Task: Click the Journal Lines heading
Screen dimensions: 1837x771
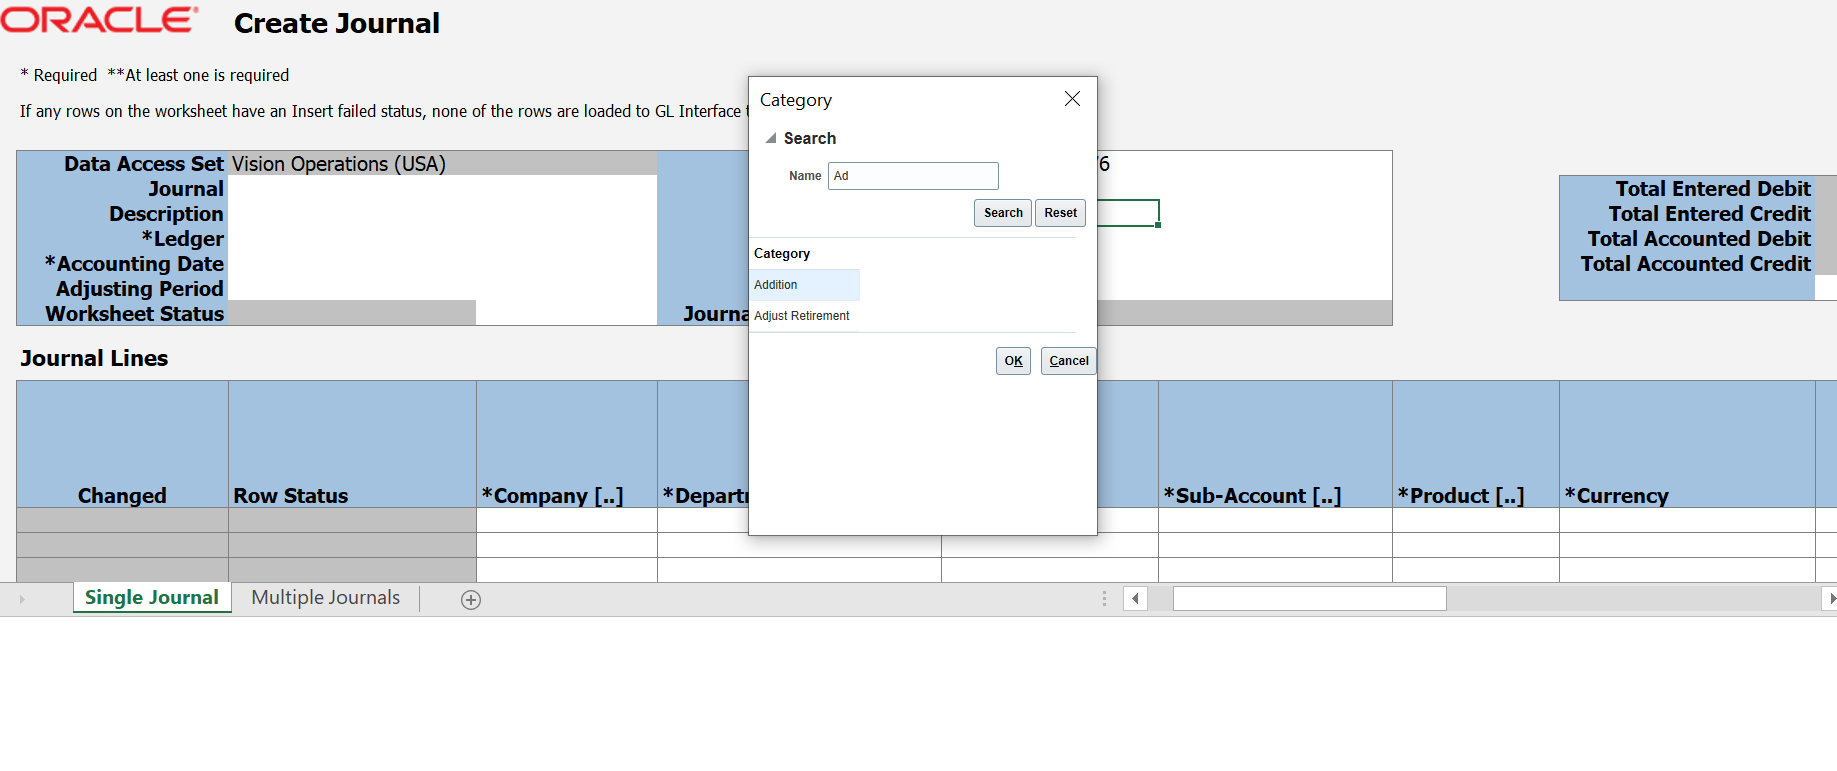Action: coord(94,358)
